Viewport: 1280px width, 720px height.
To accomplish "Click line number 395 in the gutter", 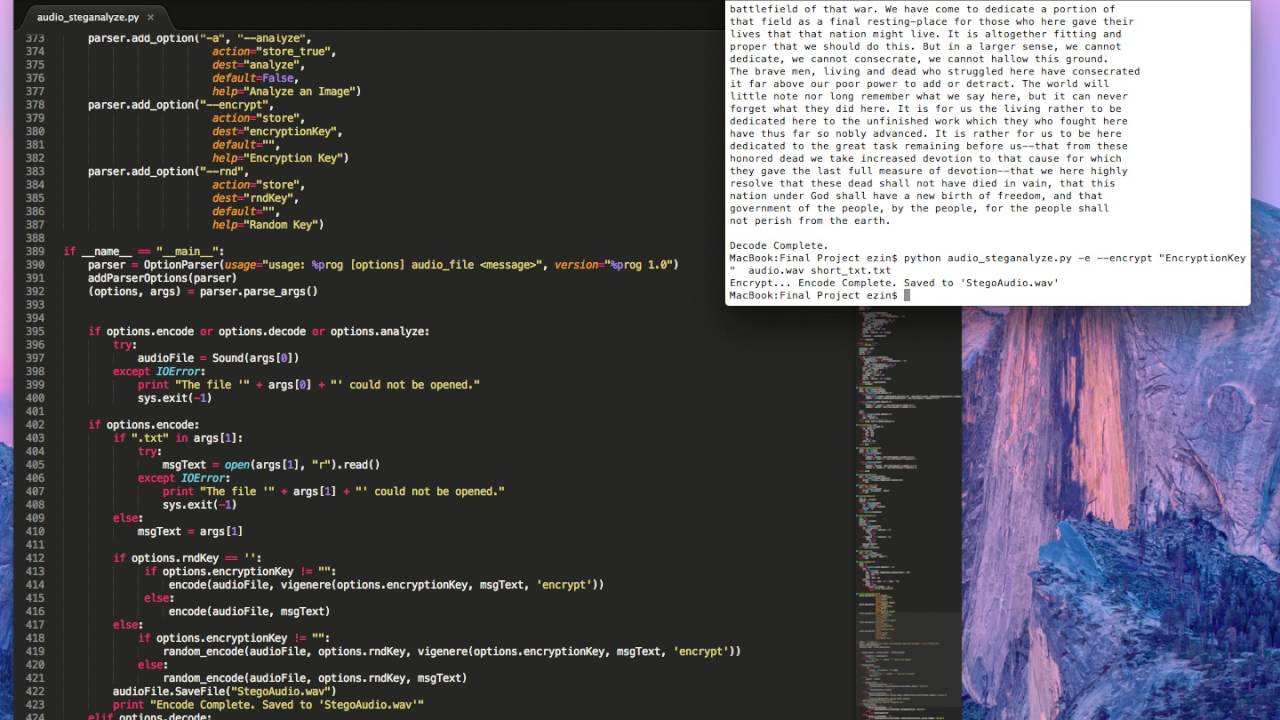I will coord(34,331).
